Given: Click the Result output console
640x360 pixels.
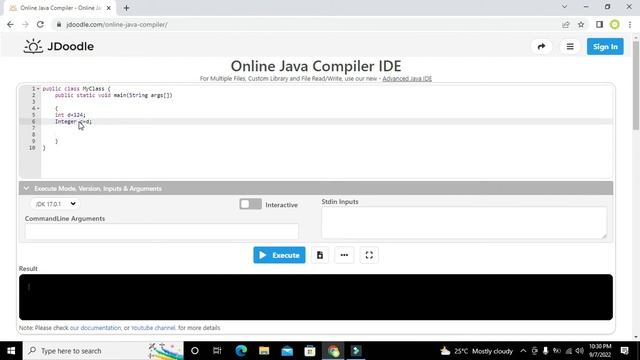Looking at the screenshot, I should 316,297.
